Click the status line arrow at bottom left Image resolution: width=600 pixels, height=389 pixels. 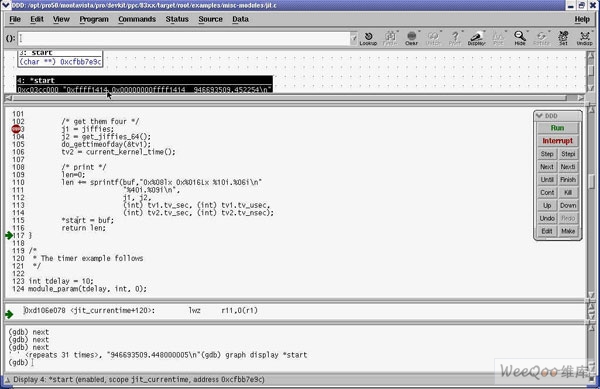click(7, 380)
